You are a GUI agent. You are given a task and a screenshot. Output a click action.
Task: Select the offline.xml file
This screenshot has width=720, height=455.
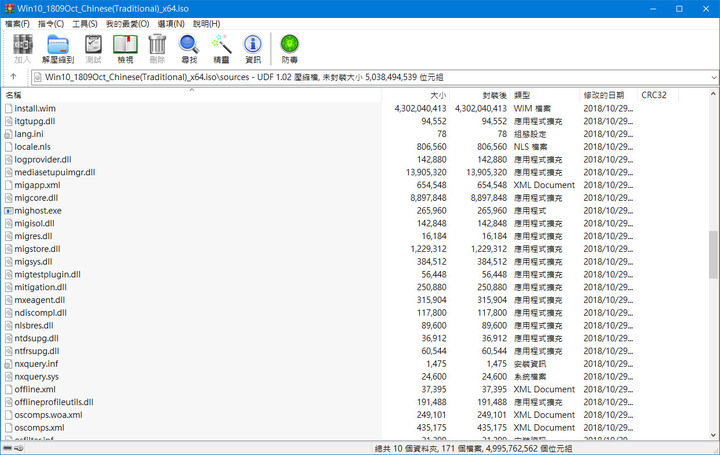35,389
